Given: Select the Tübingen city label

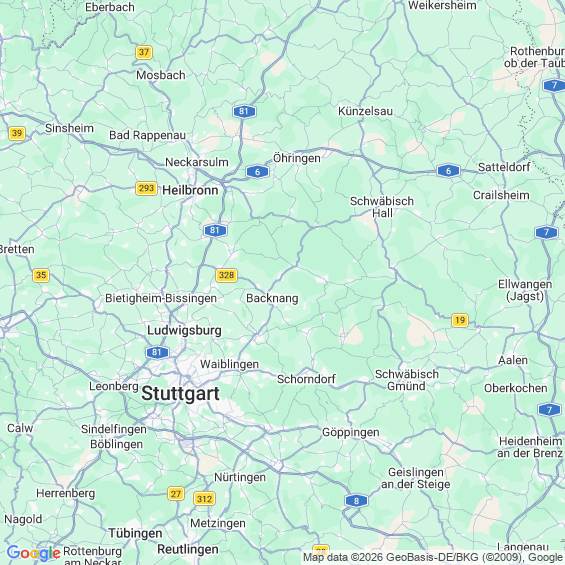Looking at the screenshot, I should tap(135, 533).
